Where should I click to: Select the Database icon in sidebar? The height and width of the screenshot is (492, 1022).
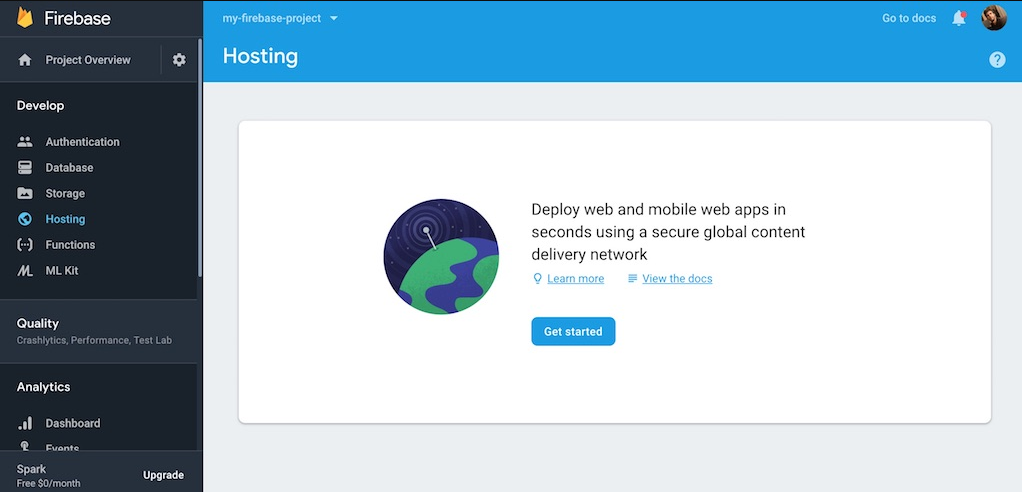coord(25,167)
